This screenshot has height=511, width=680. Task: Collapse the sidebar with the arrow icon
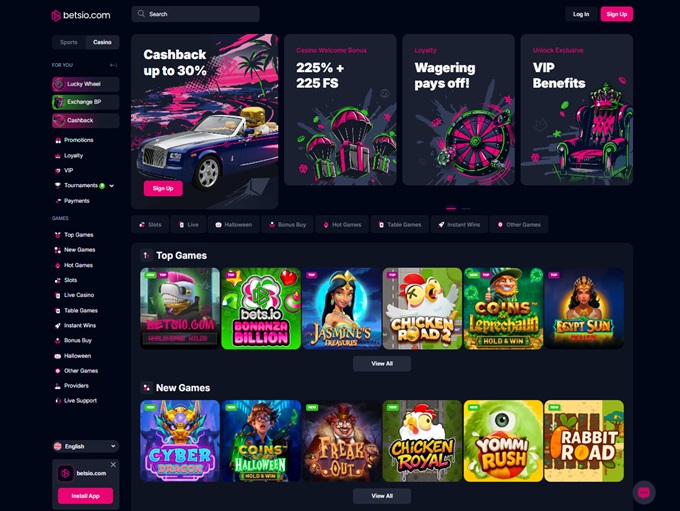[x=113, y=65]
